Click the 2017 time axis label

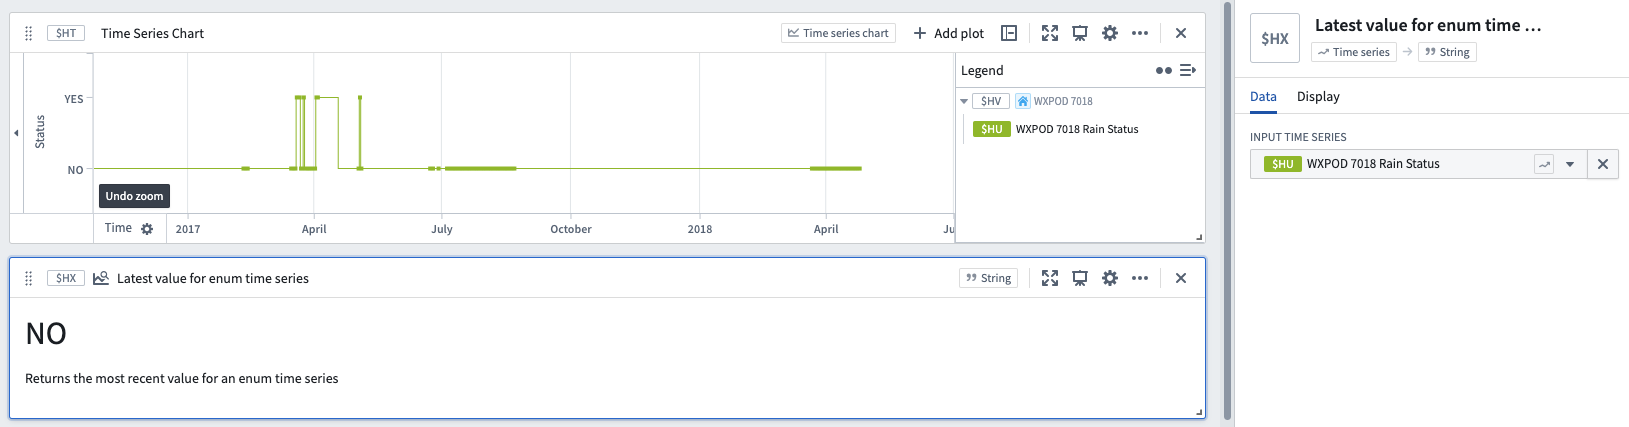[188, 229]
